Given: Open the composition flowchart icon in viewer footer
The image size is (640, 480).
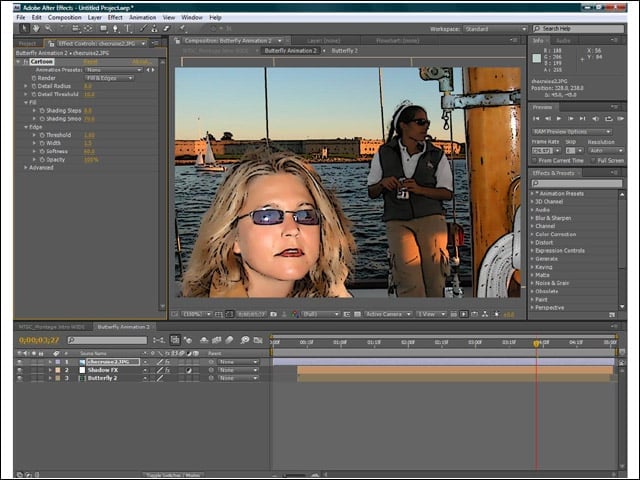Looking at the screenshot, I should 484,314.
